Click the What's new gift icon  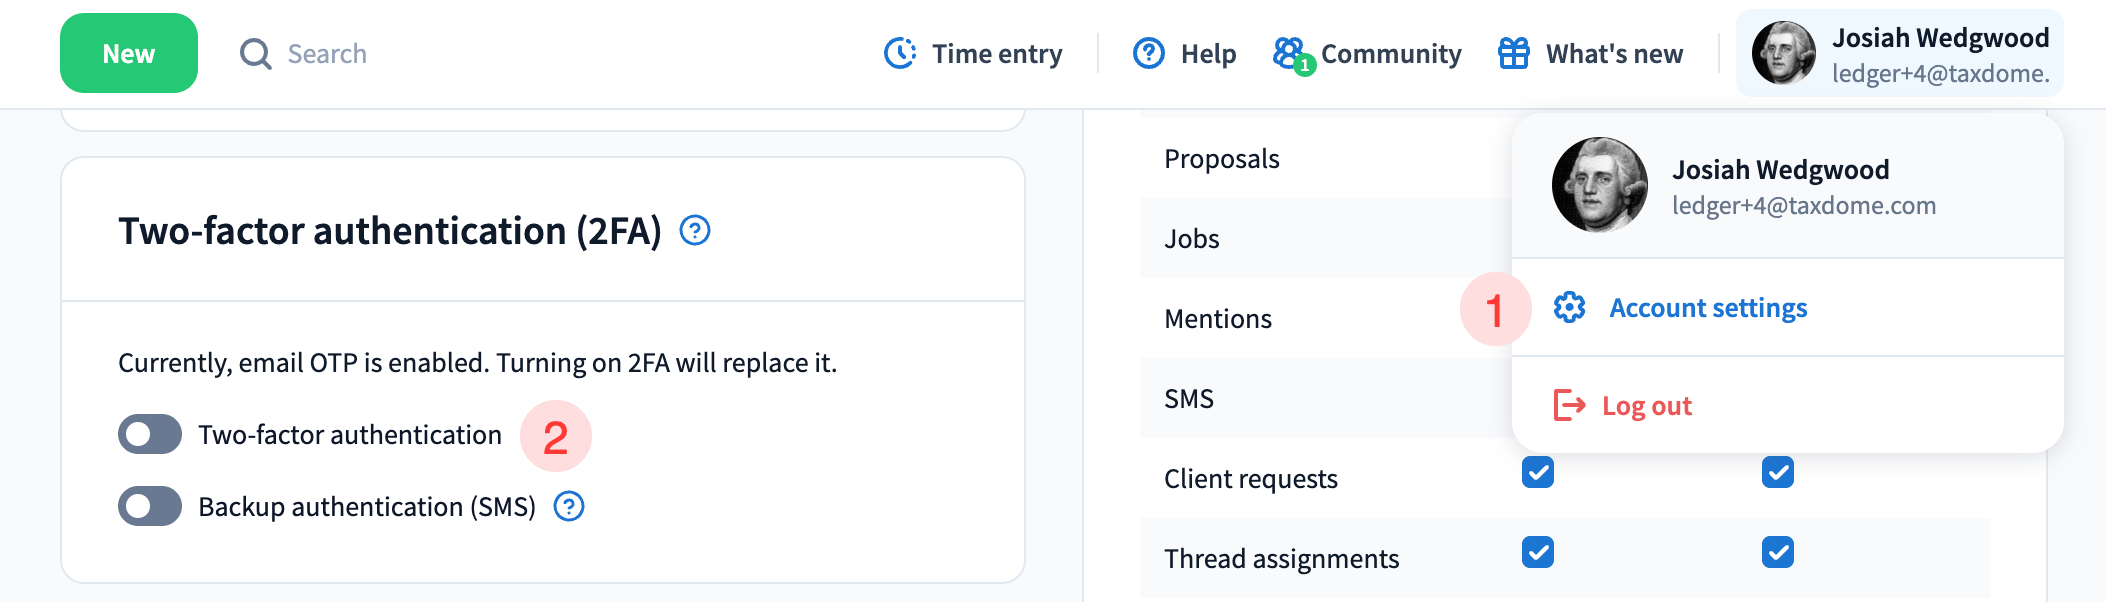coord(1514,53)
